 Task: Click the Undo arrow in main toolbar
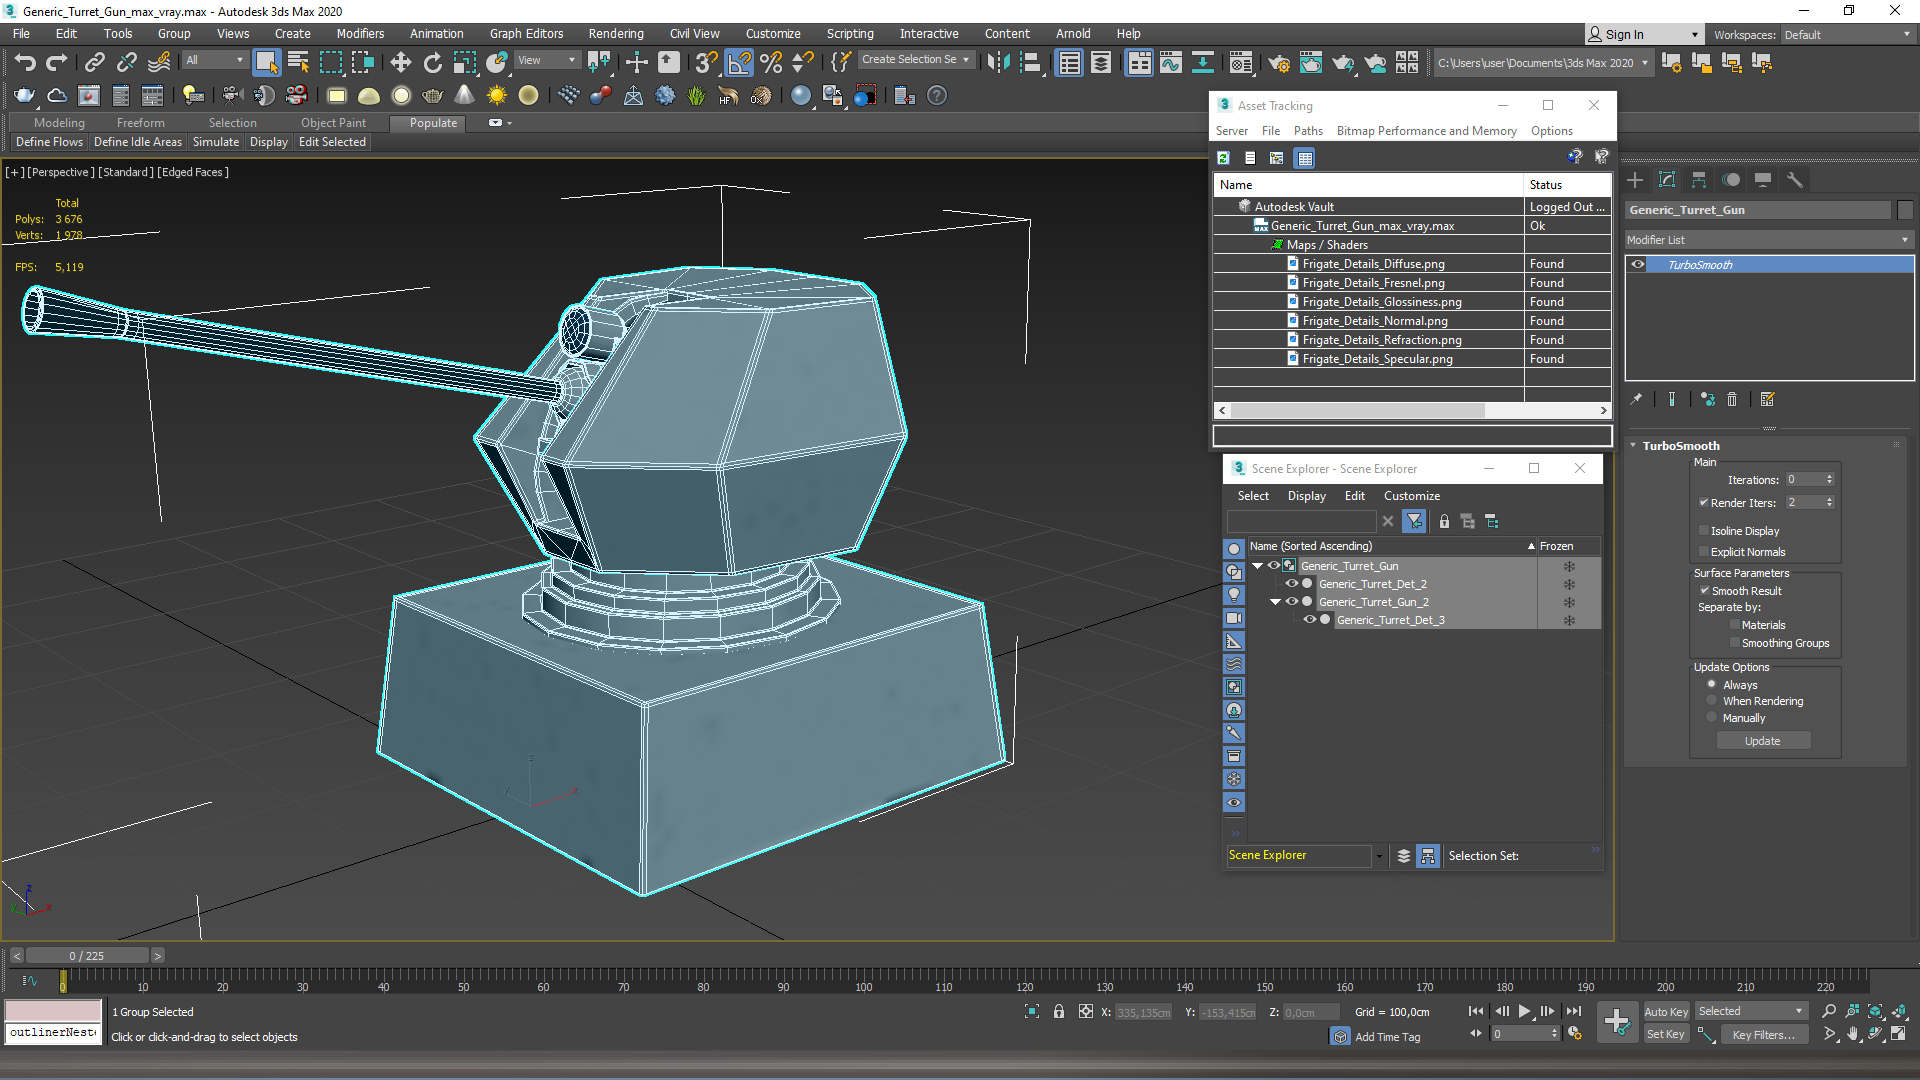click(25, 62)
